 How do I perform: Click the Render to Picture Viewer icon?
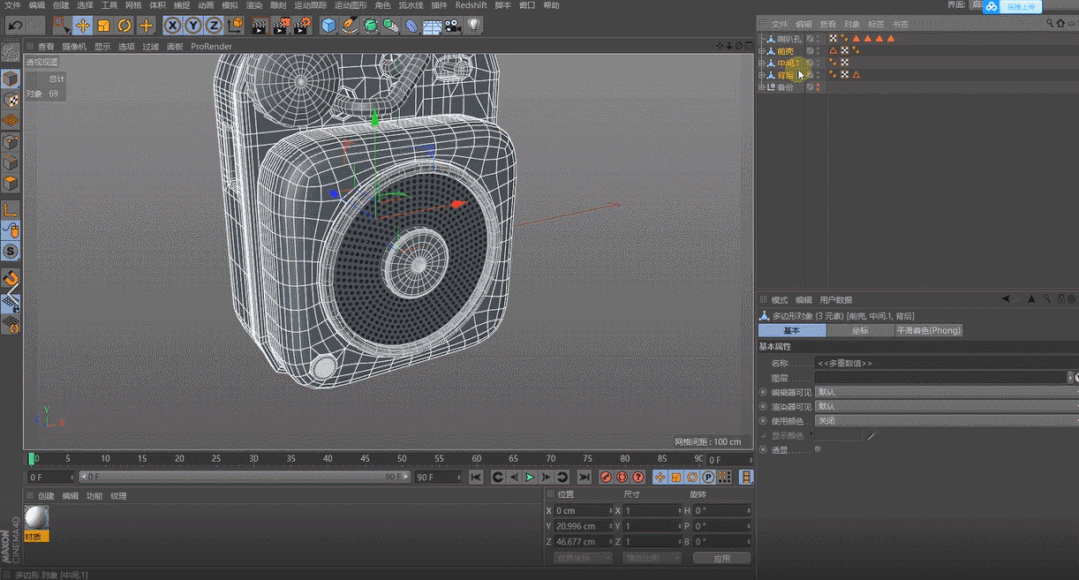[x=281, y=25]
